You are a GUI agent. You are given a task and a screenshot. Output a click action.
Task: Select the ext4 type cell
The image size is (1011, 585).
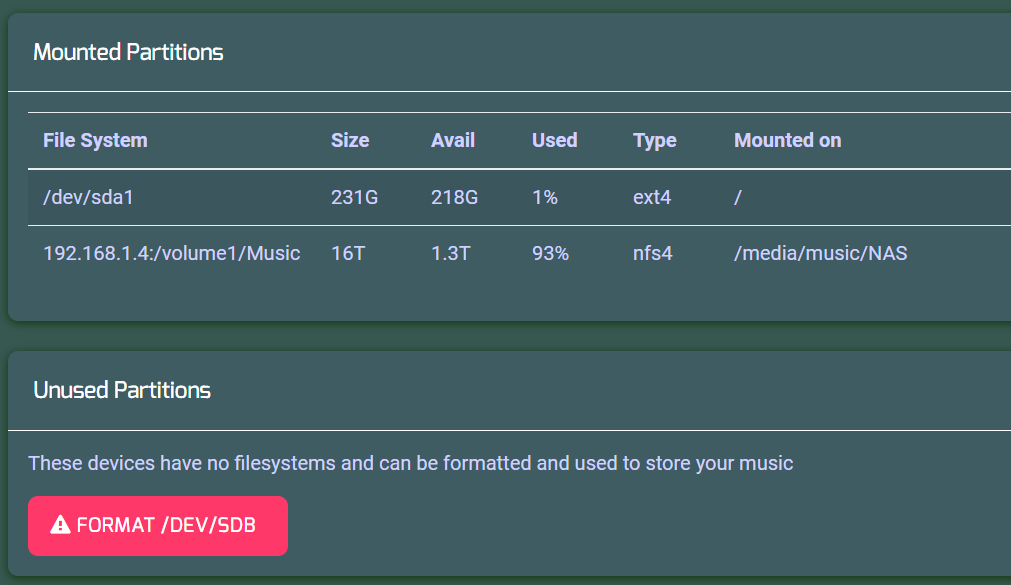click(652, 197)
